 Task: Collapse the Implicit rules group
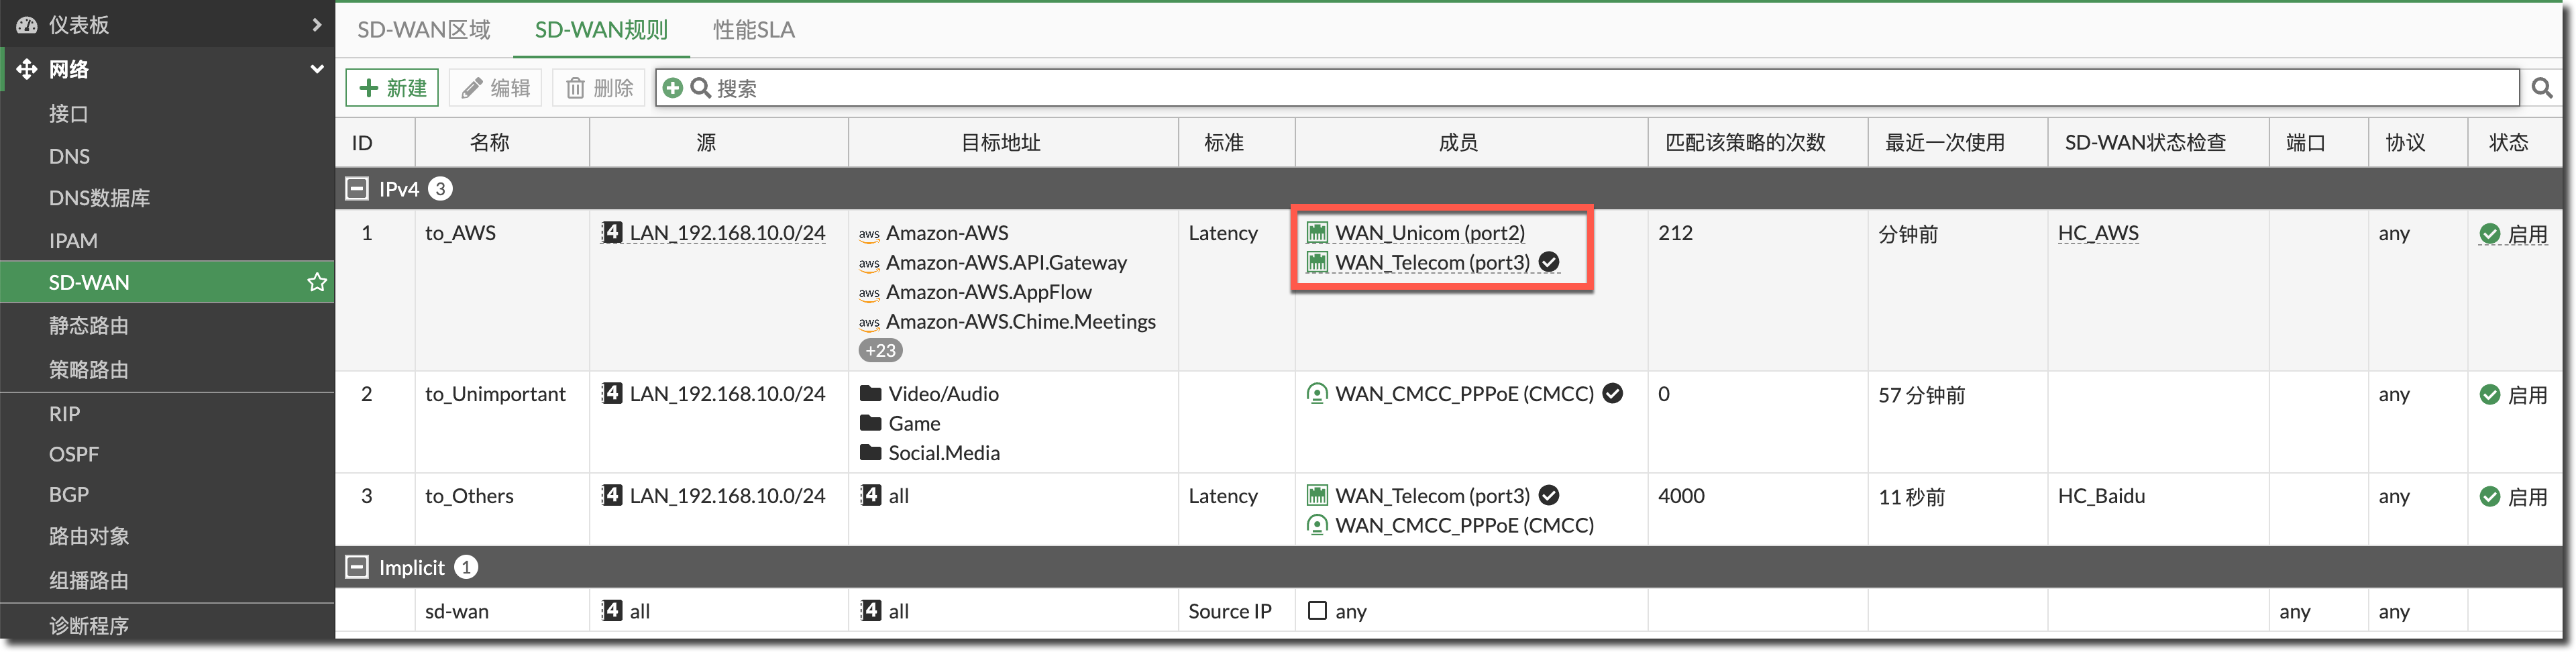[x=357, y=567]
